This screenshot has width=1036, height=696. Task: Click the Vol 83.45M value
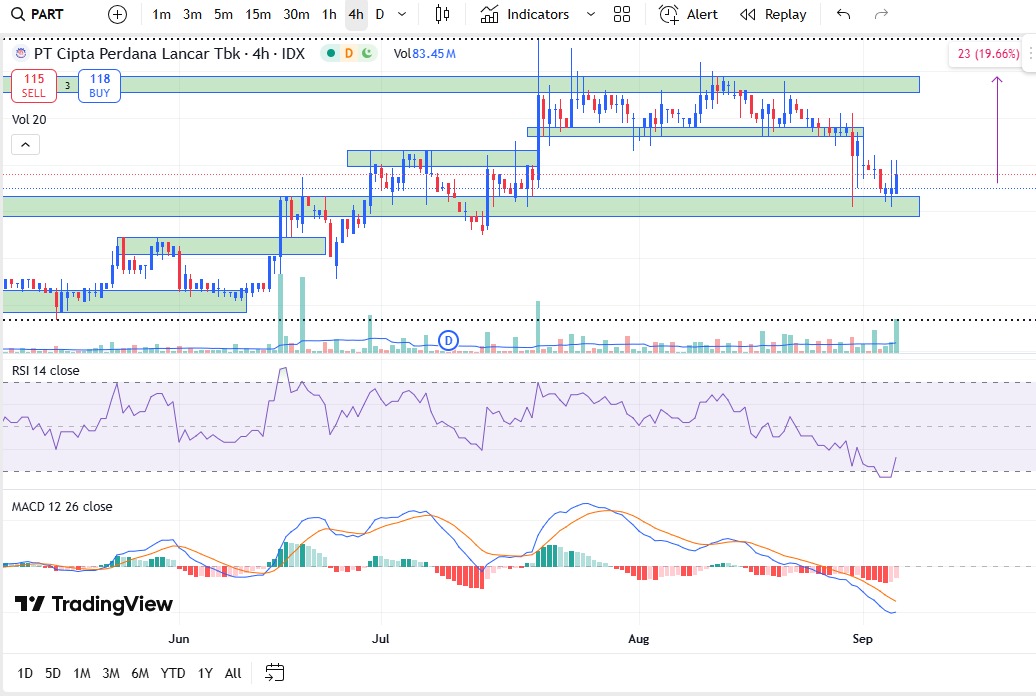click(424, 54)
